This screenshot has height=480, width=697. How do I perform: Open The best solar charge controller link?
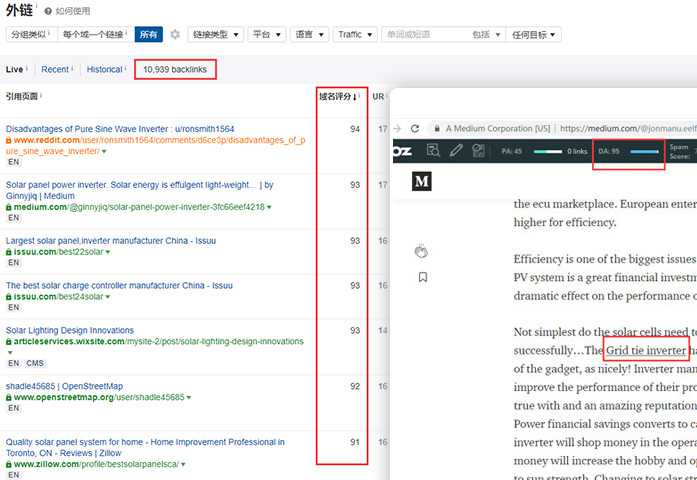tap(119, 285)
